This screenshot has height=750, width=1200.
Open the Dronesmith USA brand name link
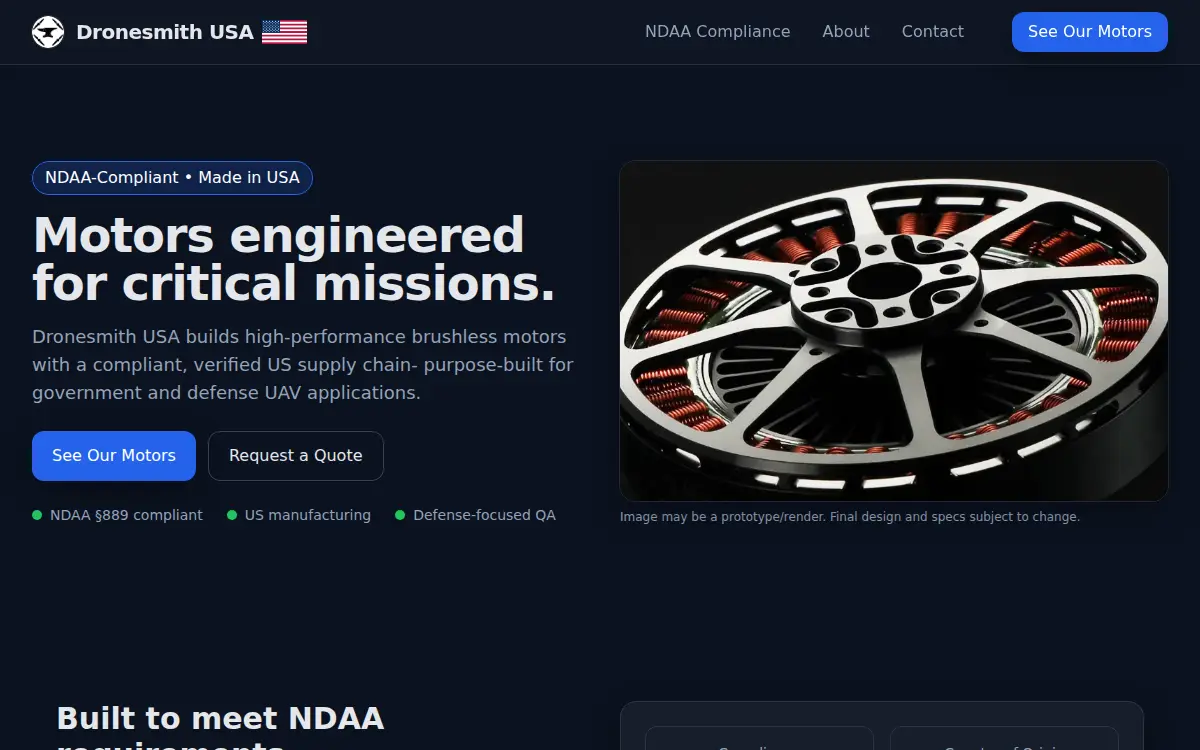[x=165, y=32]
